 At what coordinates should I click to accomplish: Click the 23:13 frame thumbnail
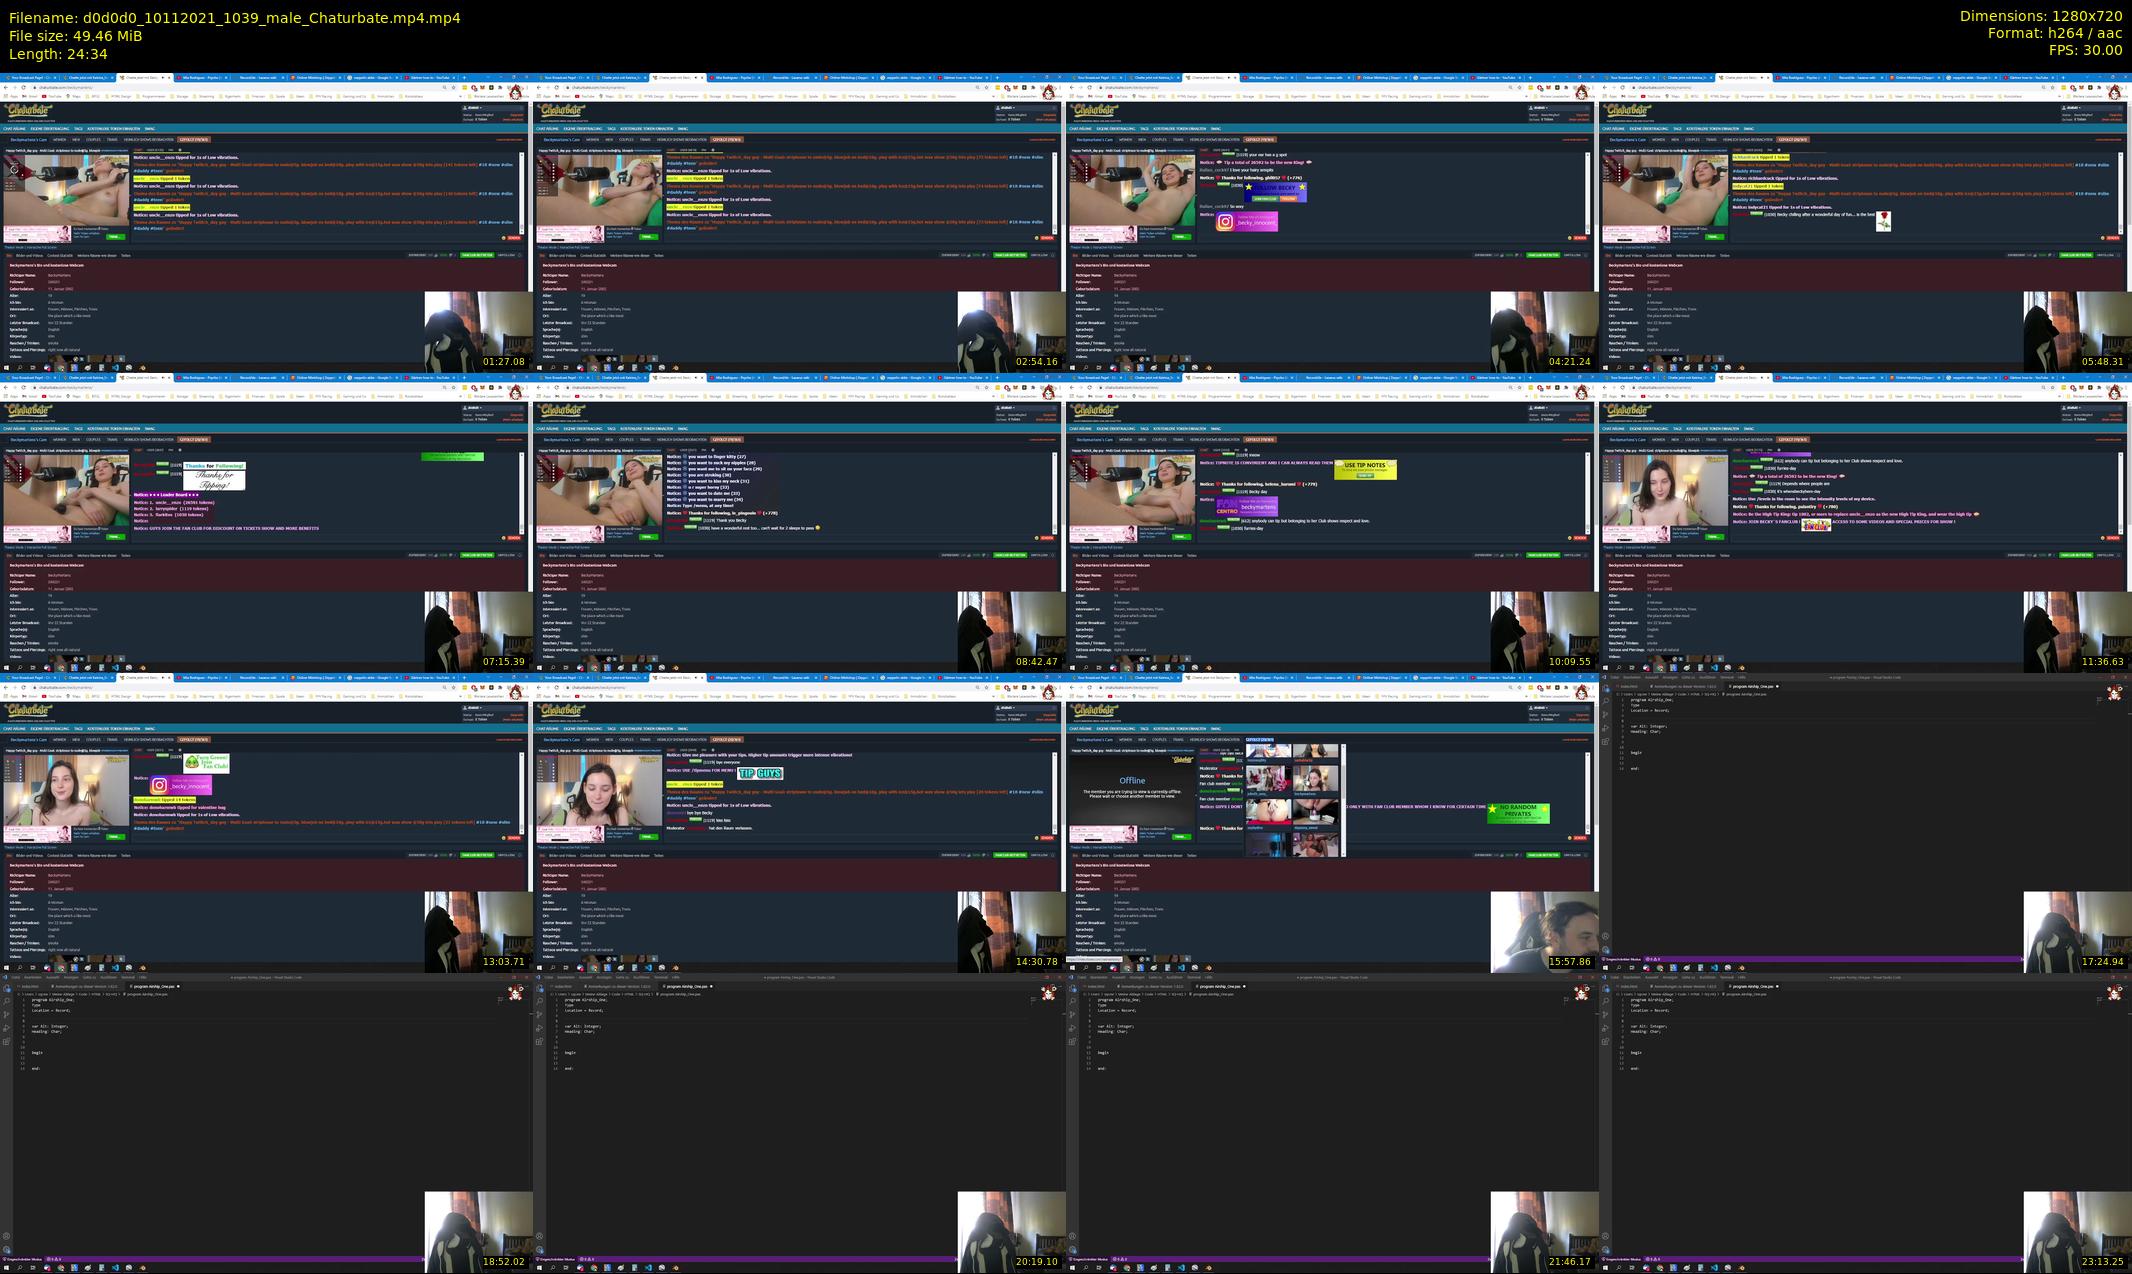pyautogui.click(x=1865, y=1122)
